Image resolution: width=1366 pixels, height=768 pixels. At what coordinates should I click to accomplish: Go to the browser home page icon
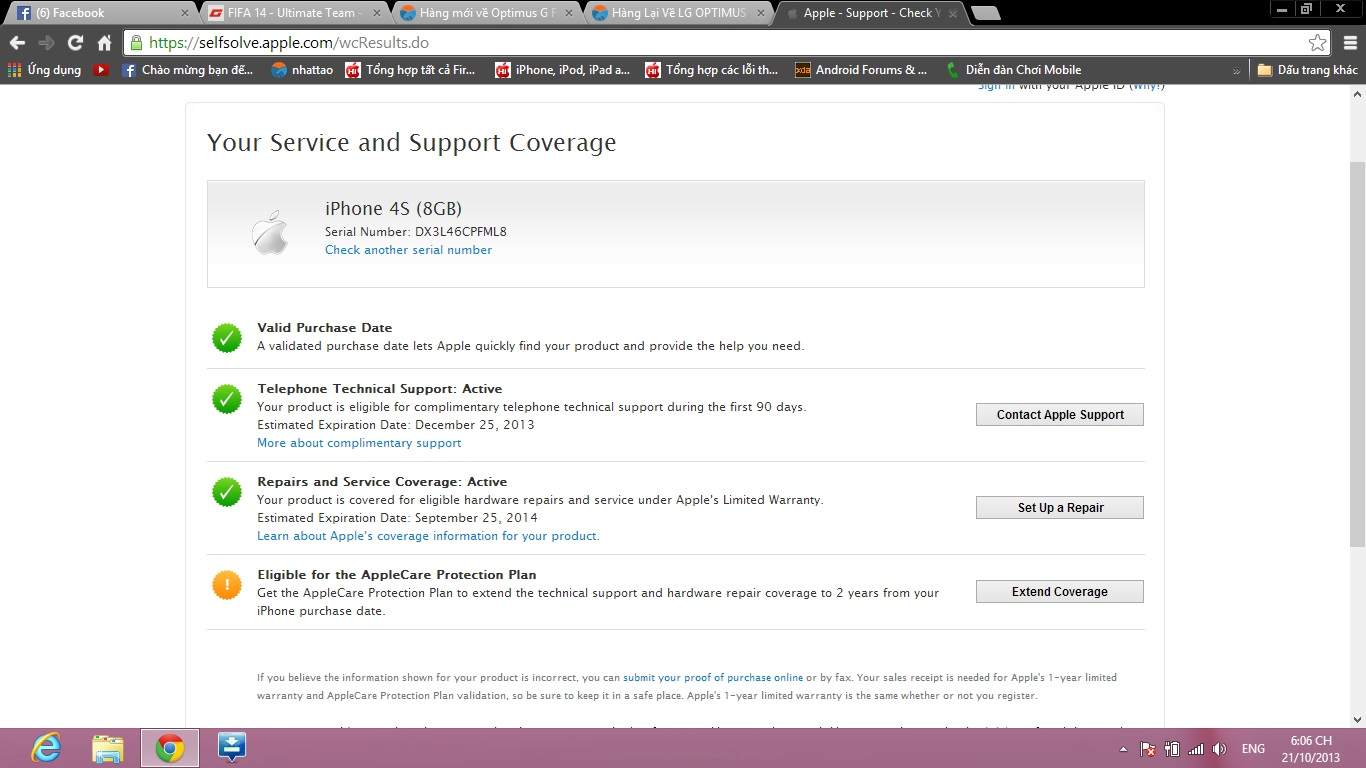[104, 43]
